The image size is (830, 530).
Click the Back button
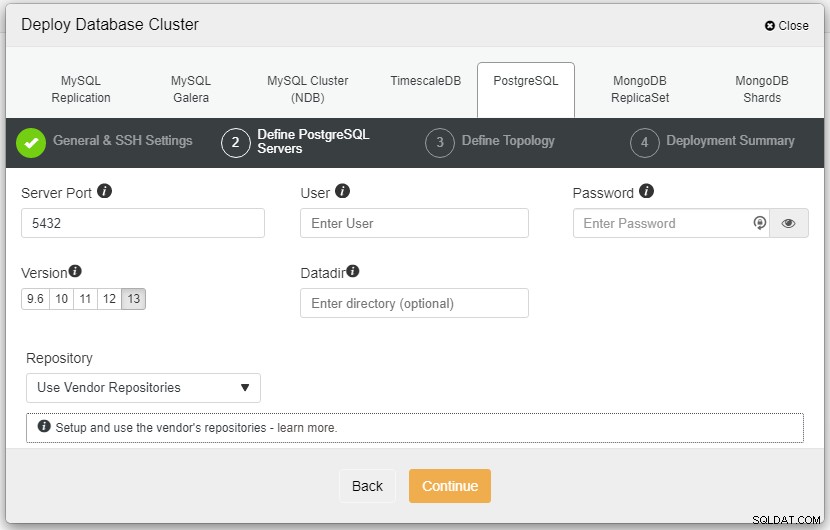(367, 486)
